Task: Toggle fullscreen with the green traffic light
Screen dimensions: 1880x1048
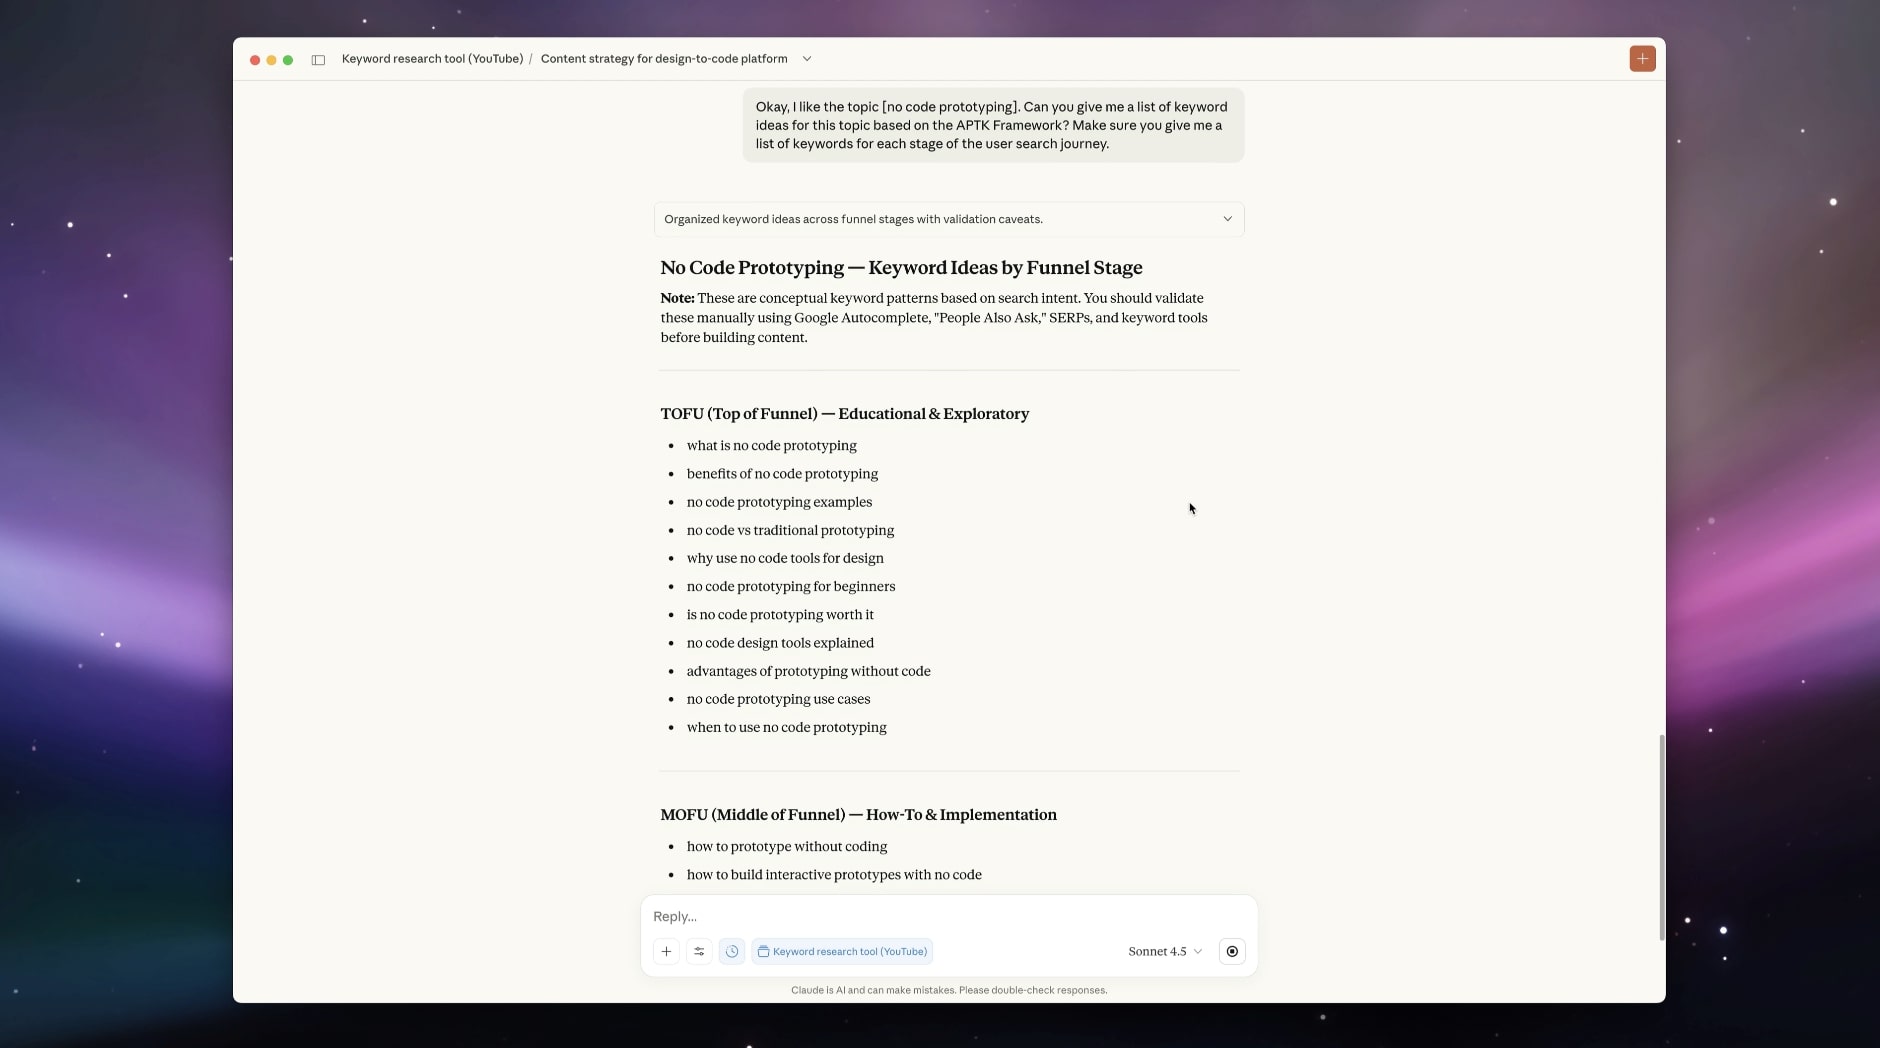Action: click(288, 59)
